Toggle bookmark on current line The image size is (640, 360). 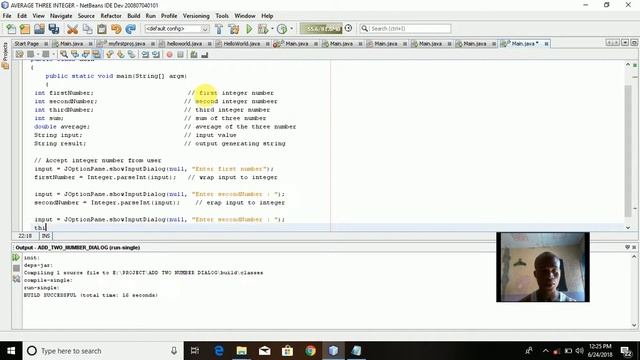click(x=131, y=54)
